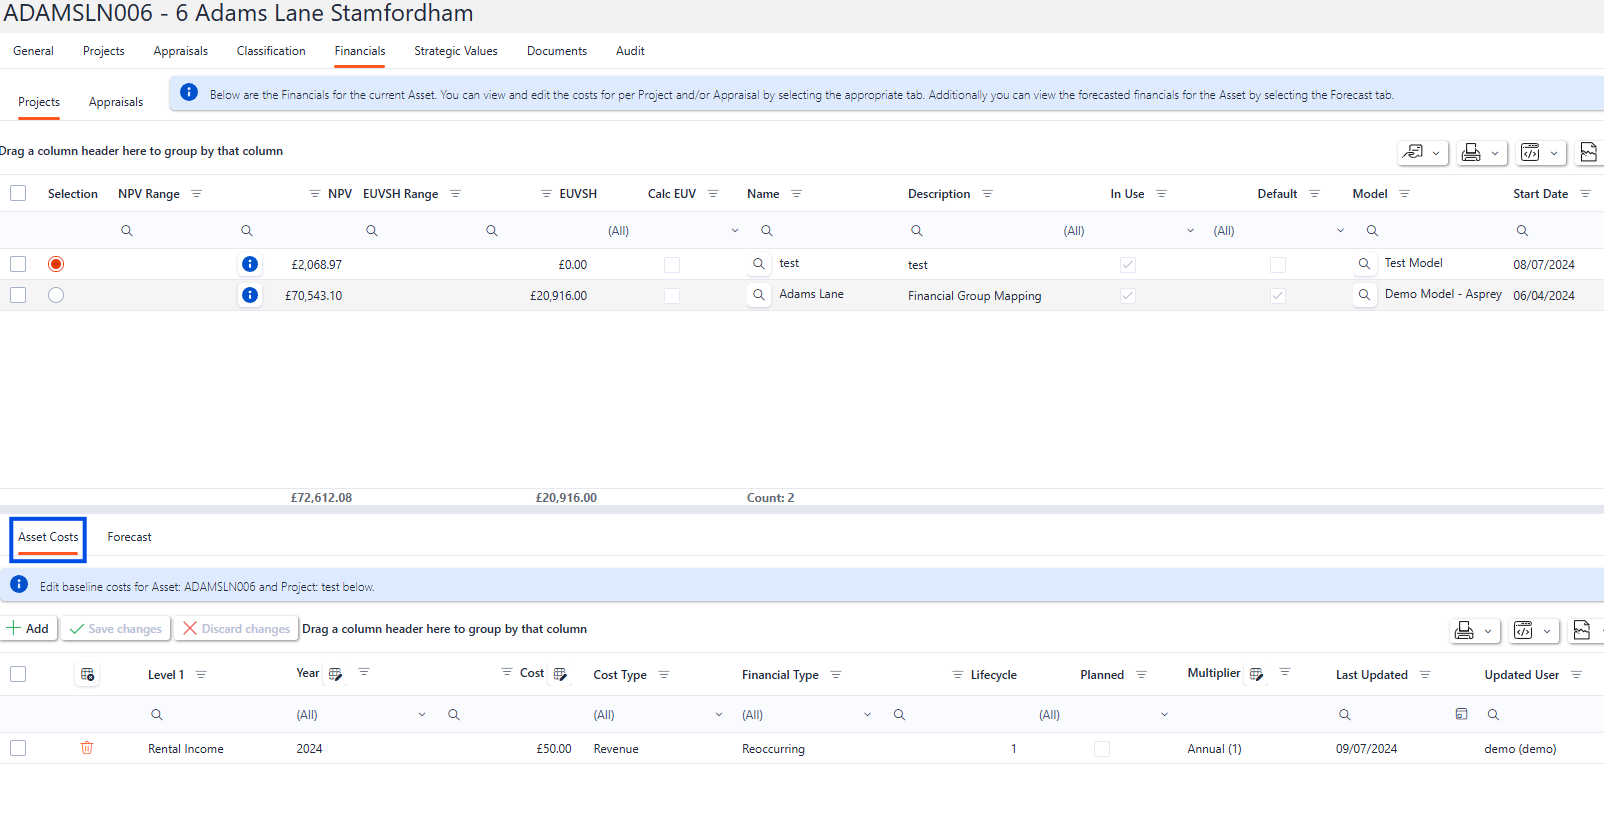Screen dimensions: 1604x823
Task: Check the Rental Income row checkbox
Action: (x=18, y=748)
